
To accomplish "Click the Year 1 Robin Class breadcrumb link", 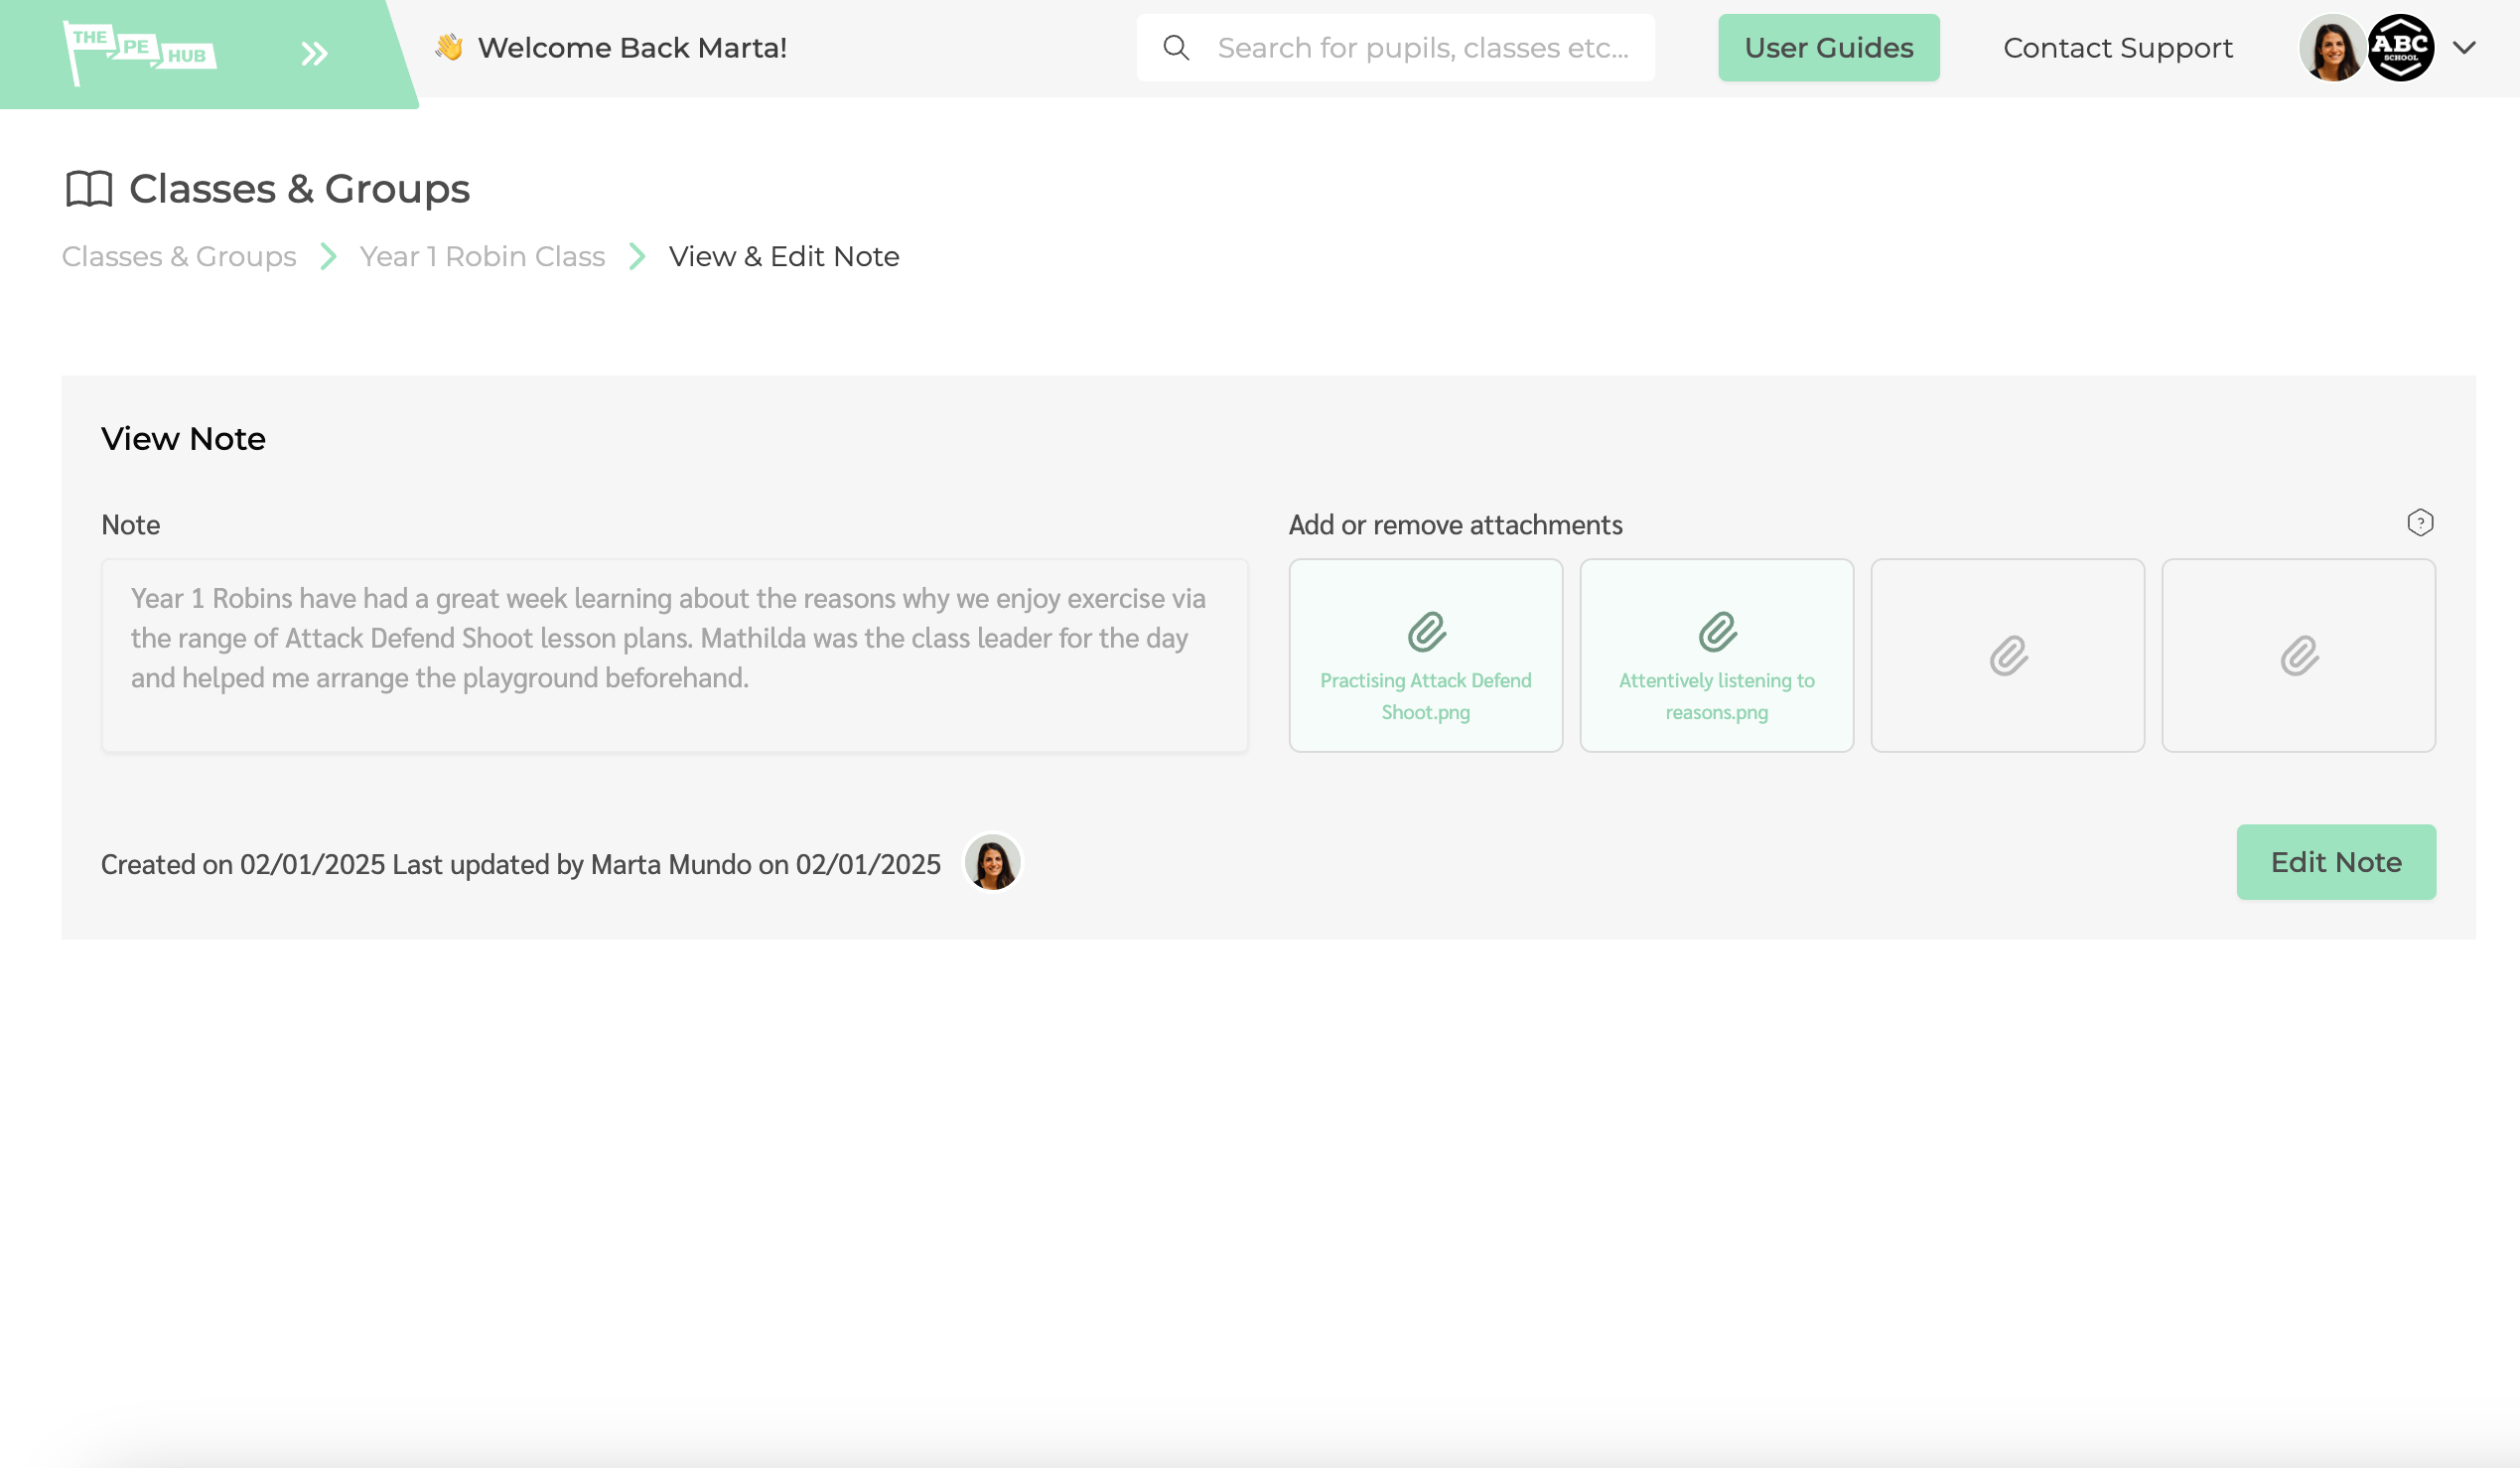I will tap(482, 255).
